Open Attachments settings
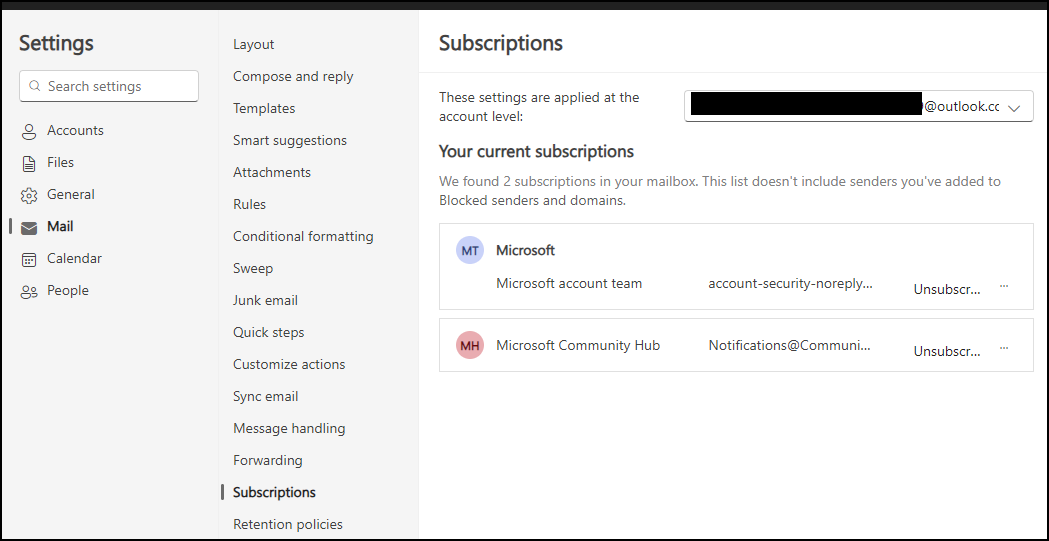 [272, 173]
